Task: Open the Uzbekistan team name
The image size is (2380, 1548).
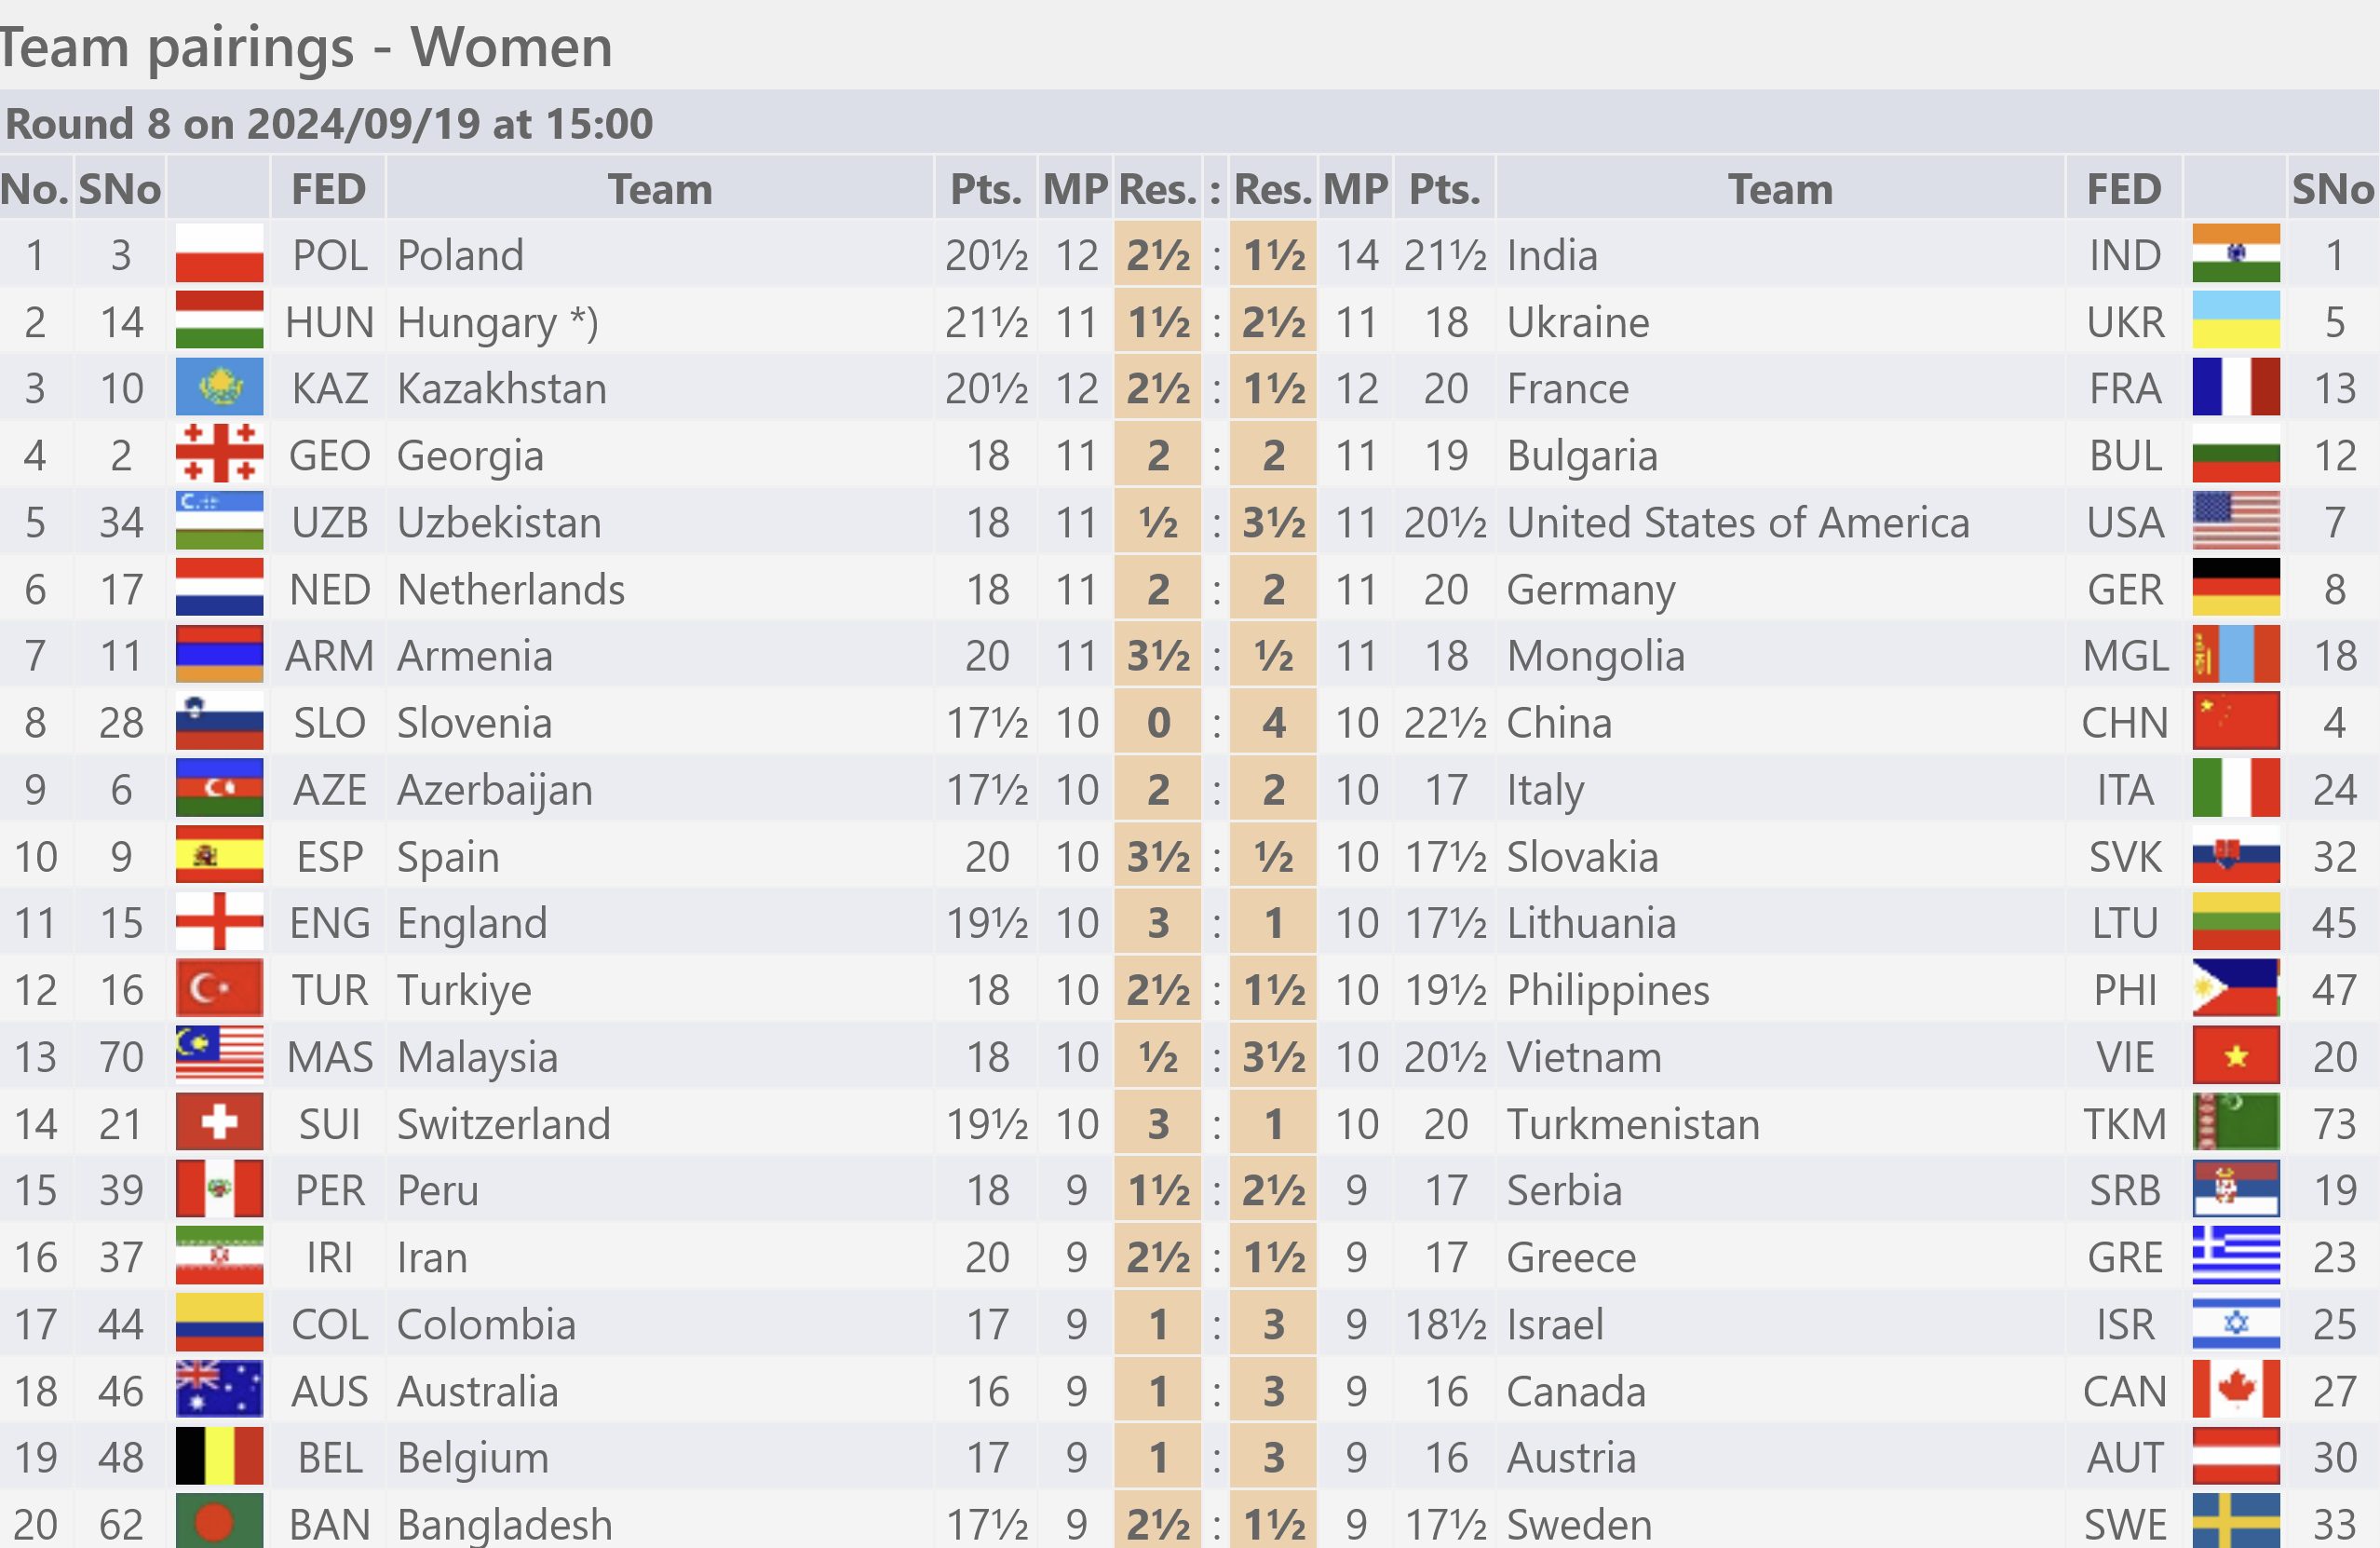Action: pyautogui.click(x=499, y=522)
